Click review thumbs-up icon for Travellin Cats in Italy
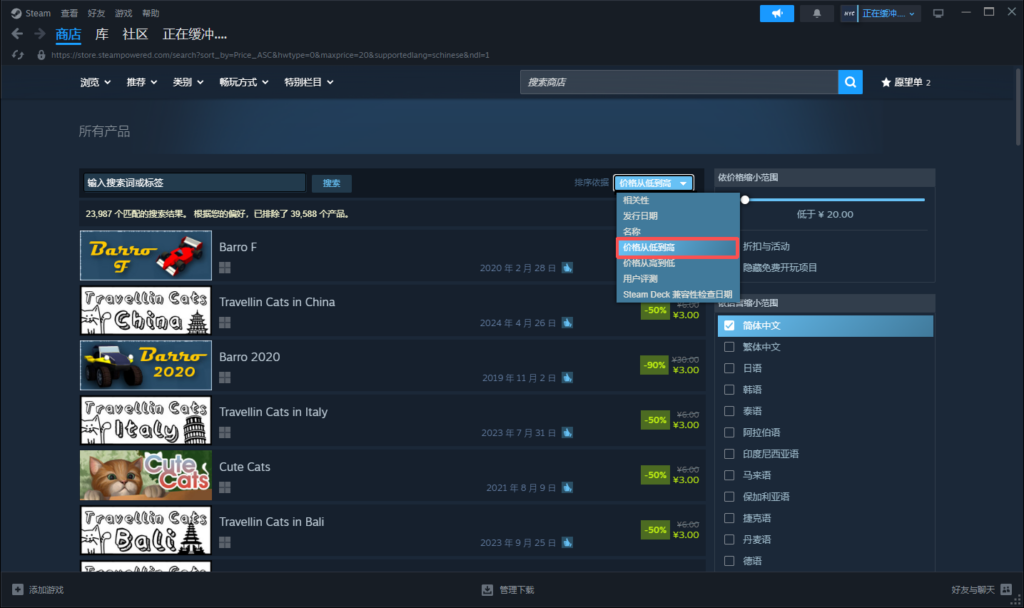 pos(567,432)
